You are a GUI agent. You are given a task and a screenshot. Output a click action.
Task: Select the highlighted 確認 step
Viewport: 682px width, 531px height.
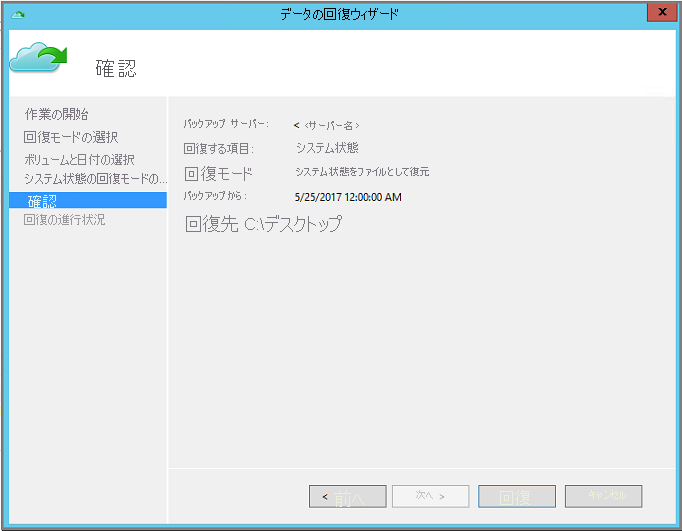point(88,200)
